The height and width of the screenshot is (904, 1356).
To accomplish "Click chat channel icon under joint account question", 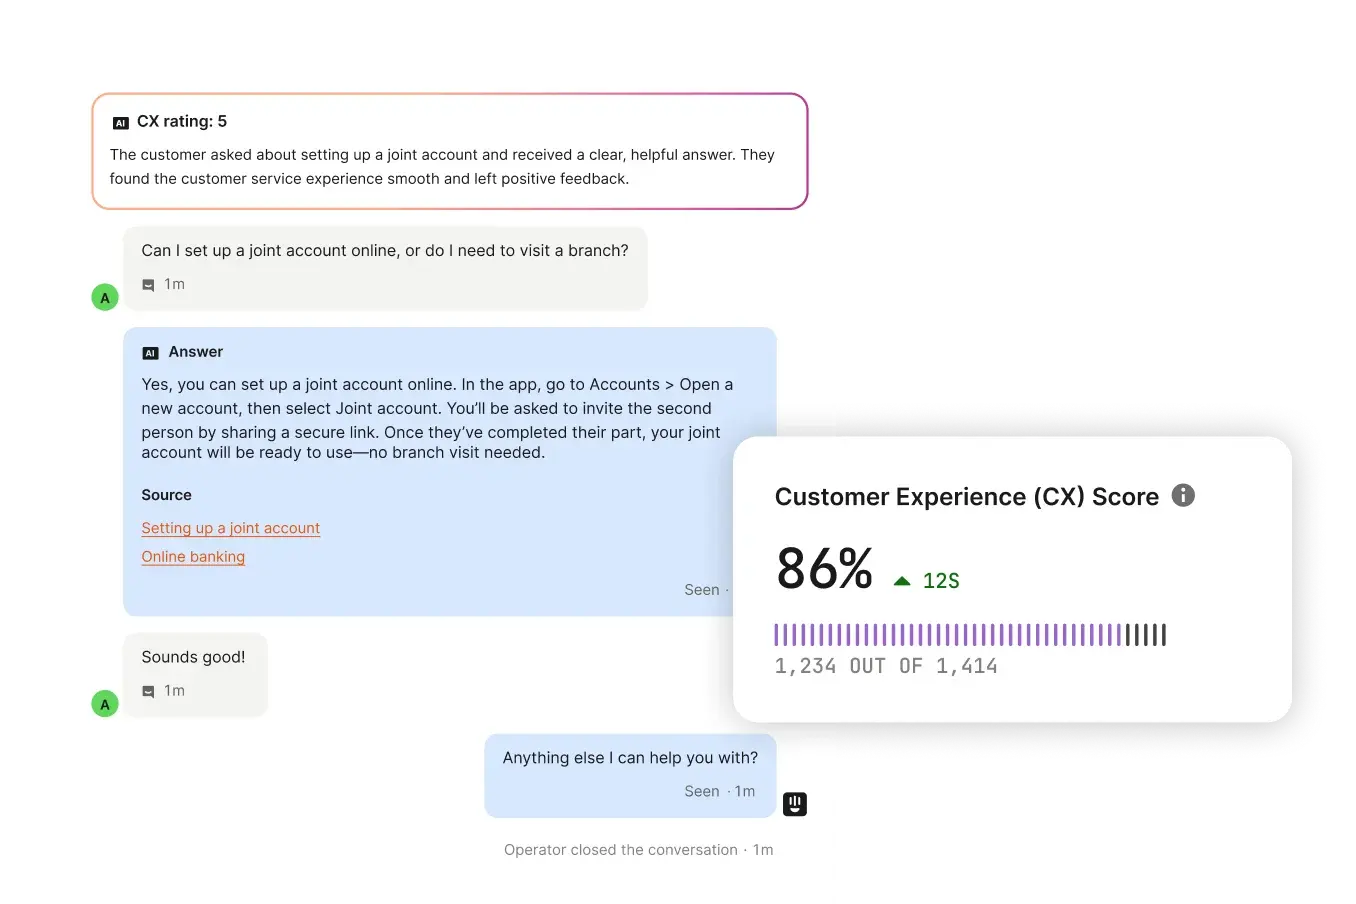I will point(148,285).
